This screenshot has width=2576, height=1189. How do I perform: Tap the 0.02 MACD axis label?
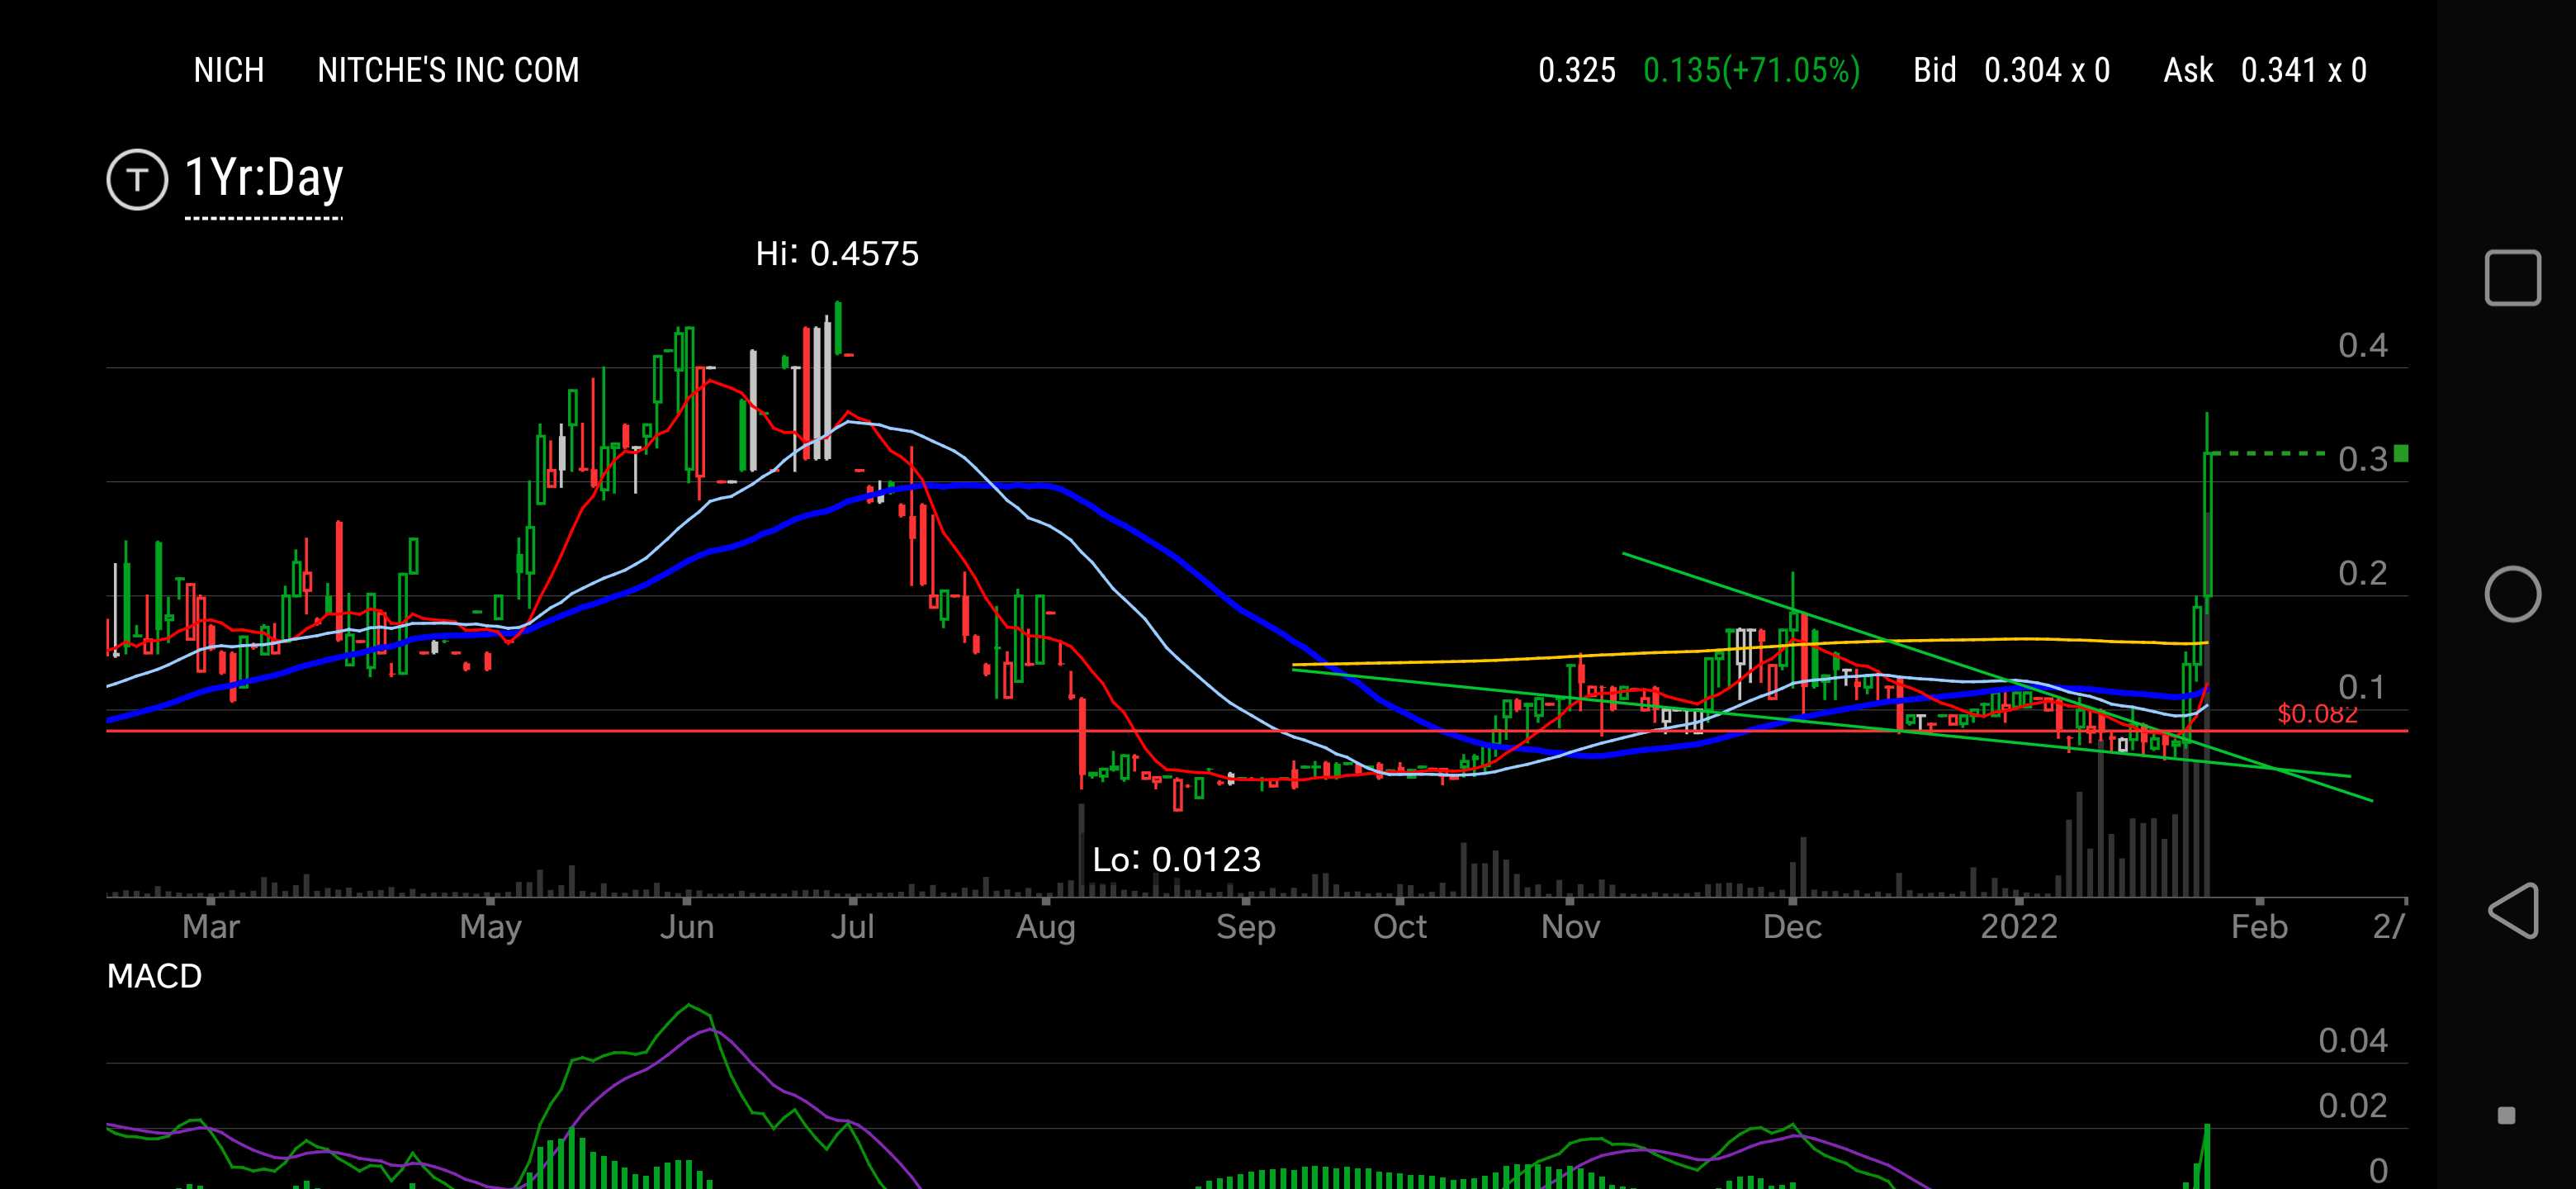(x=2353, y=1106)
